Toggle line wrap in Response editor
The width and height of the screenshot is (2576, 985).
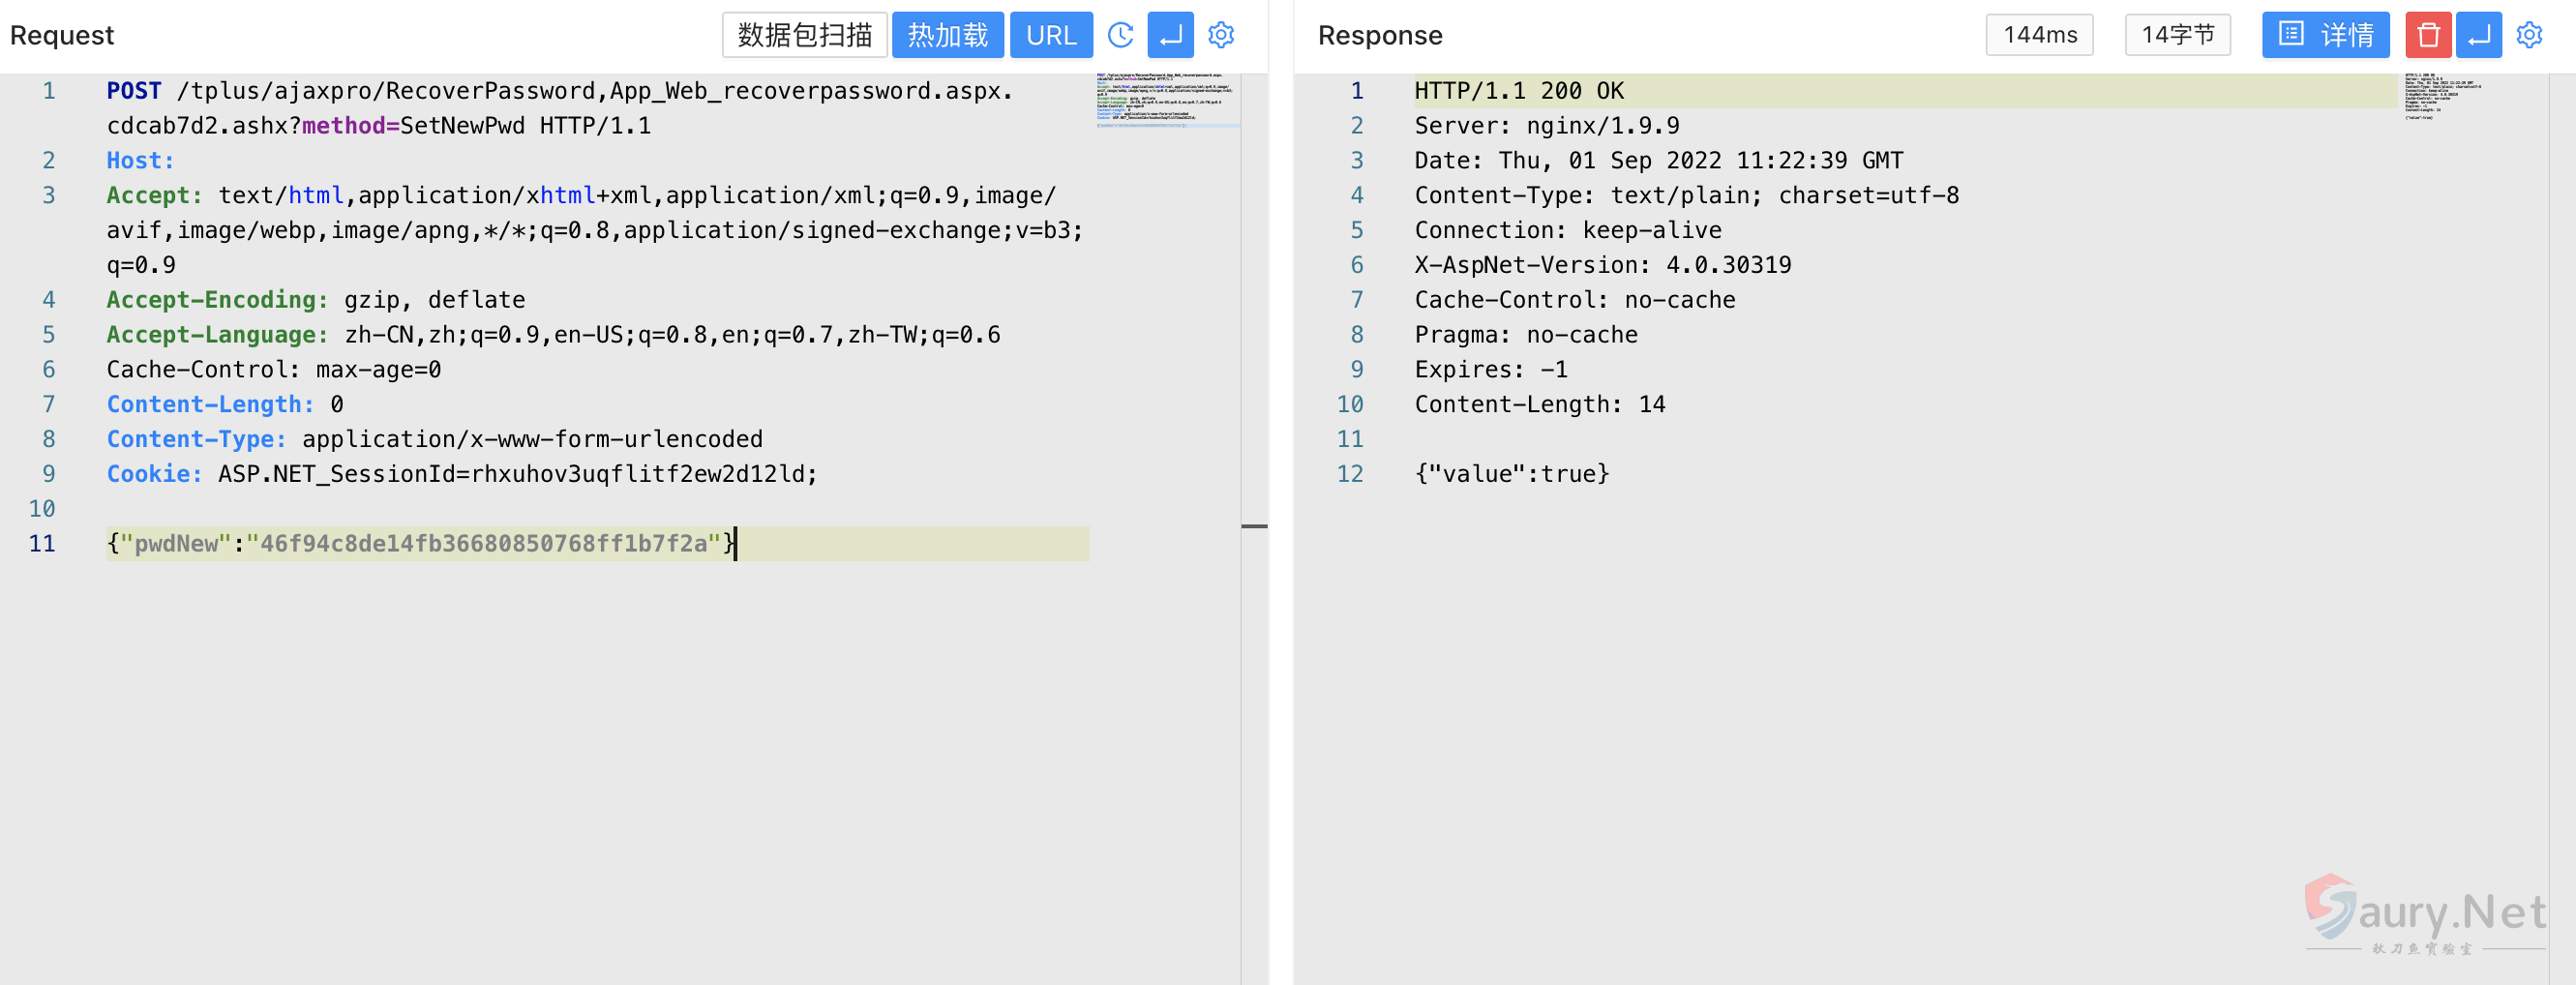tap(2478, 36)
